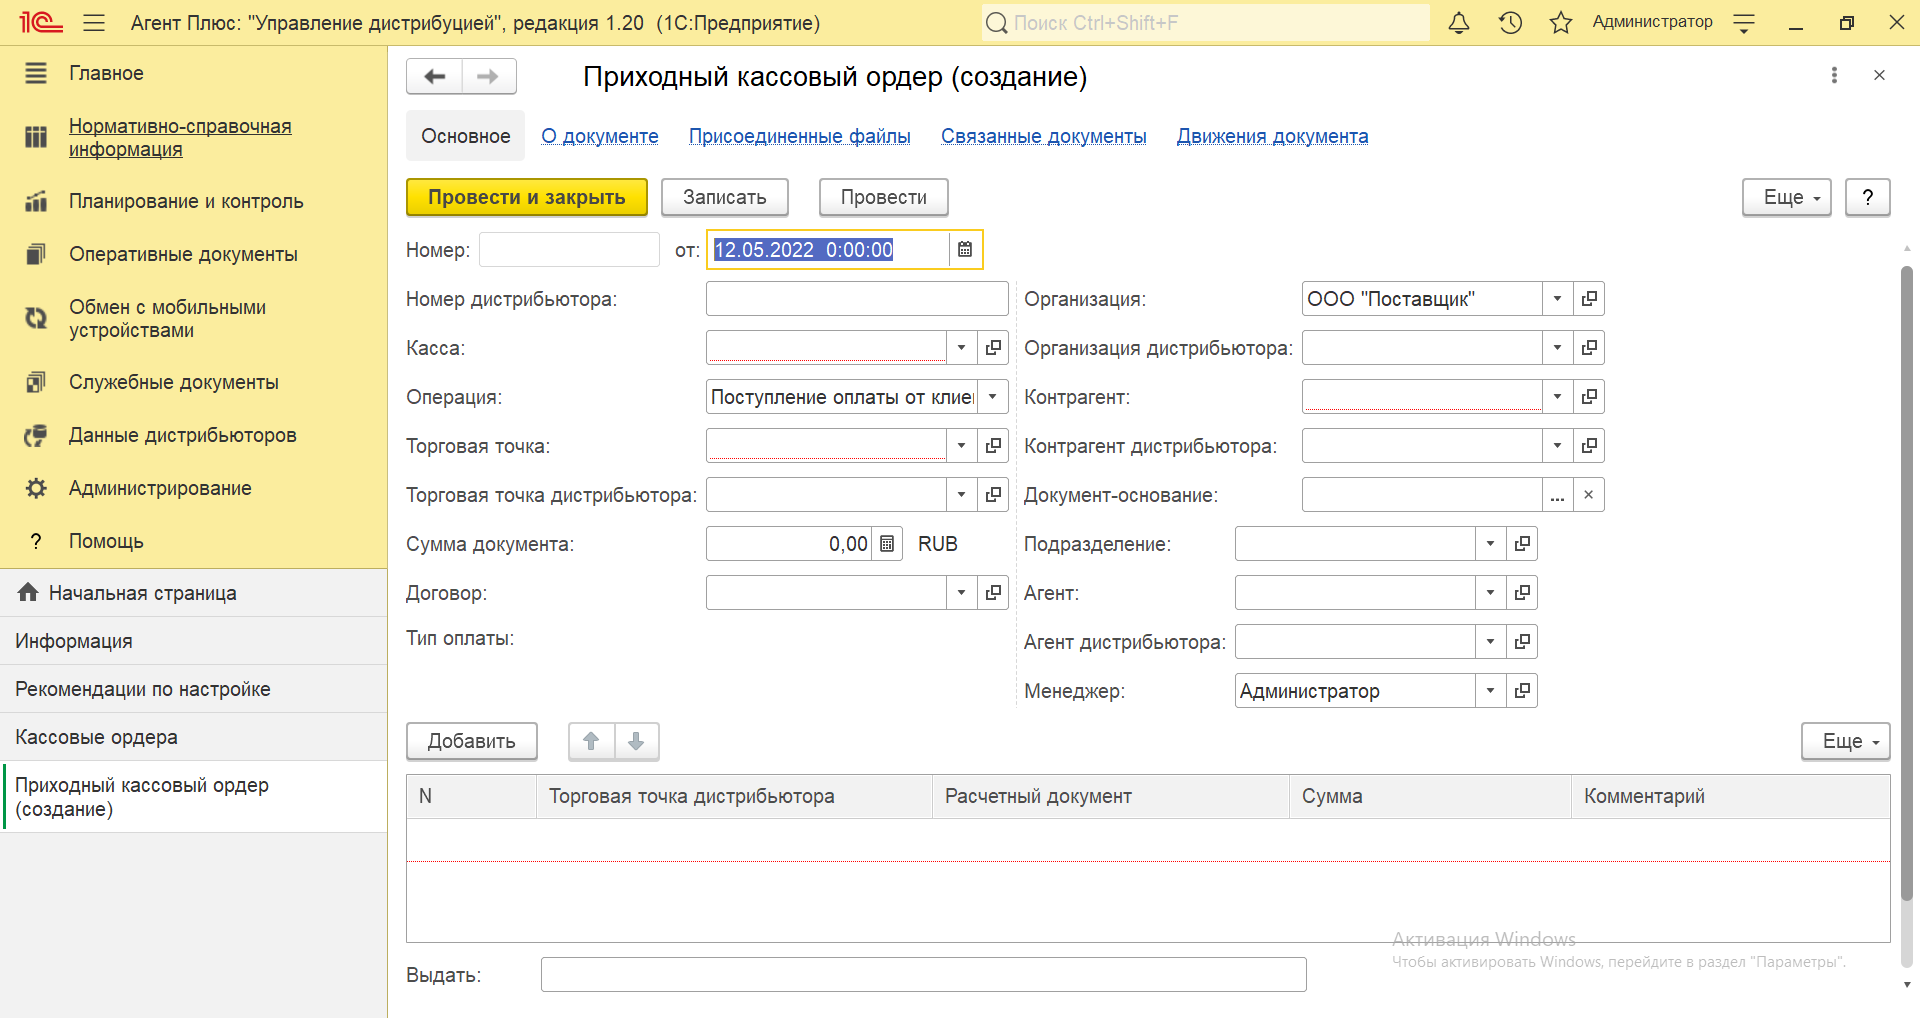Switch to Основное tab
Screen dimensions: 1920x1018
[465, 136]
